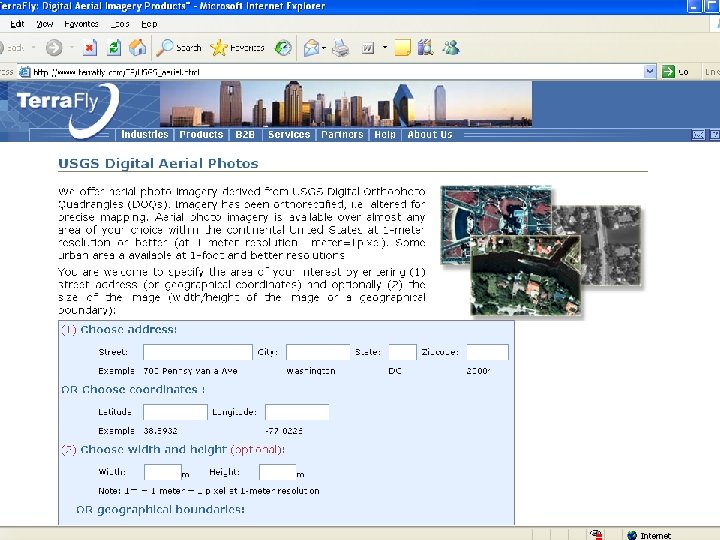Click the green Go arrow button
This screenshot has height=540, width=720.
668,72
